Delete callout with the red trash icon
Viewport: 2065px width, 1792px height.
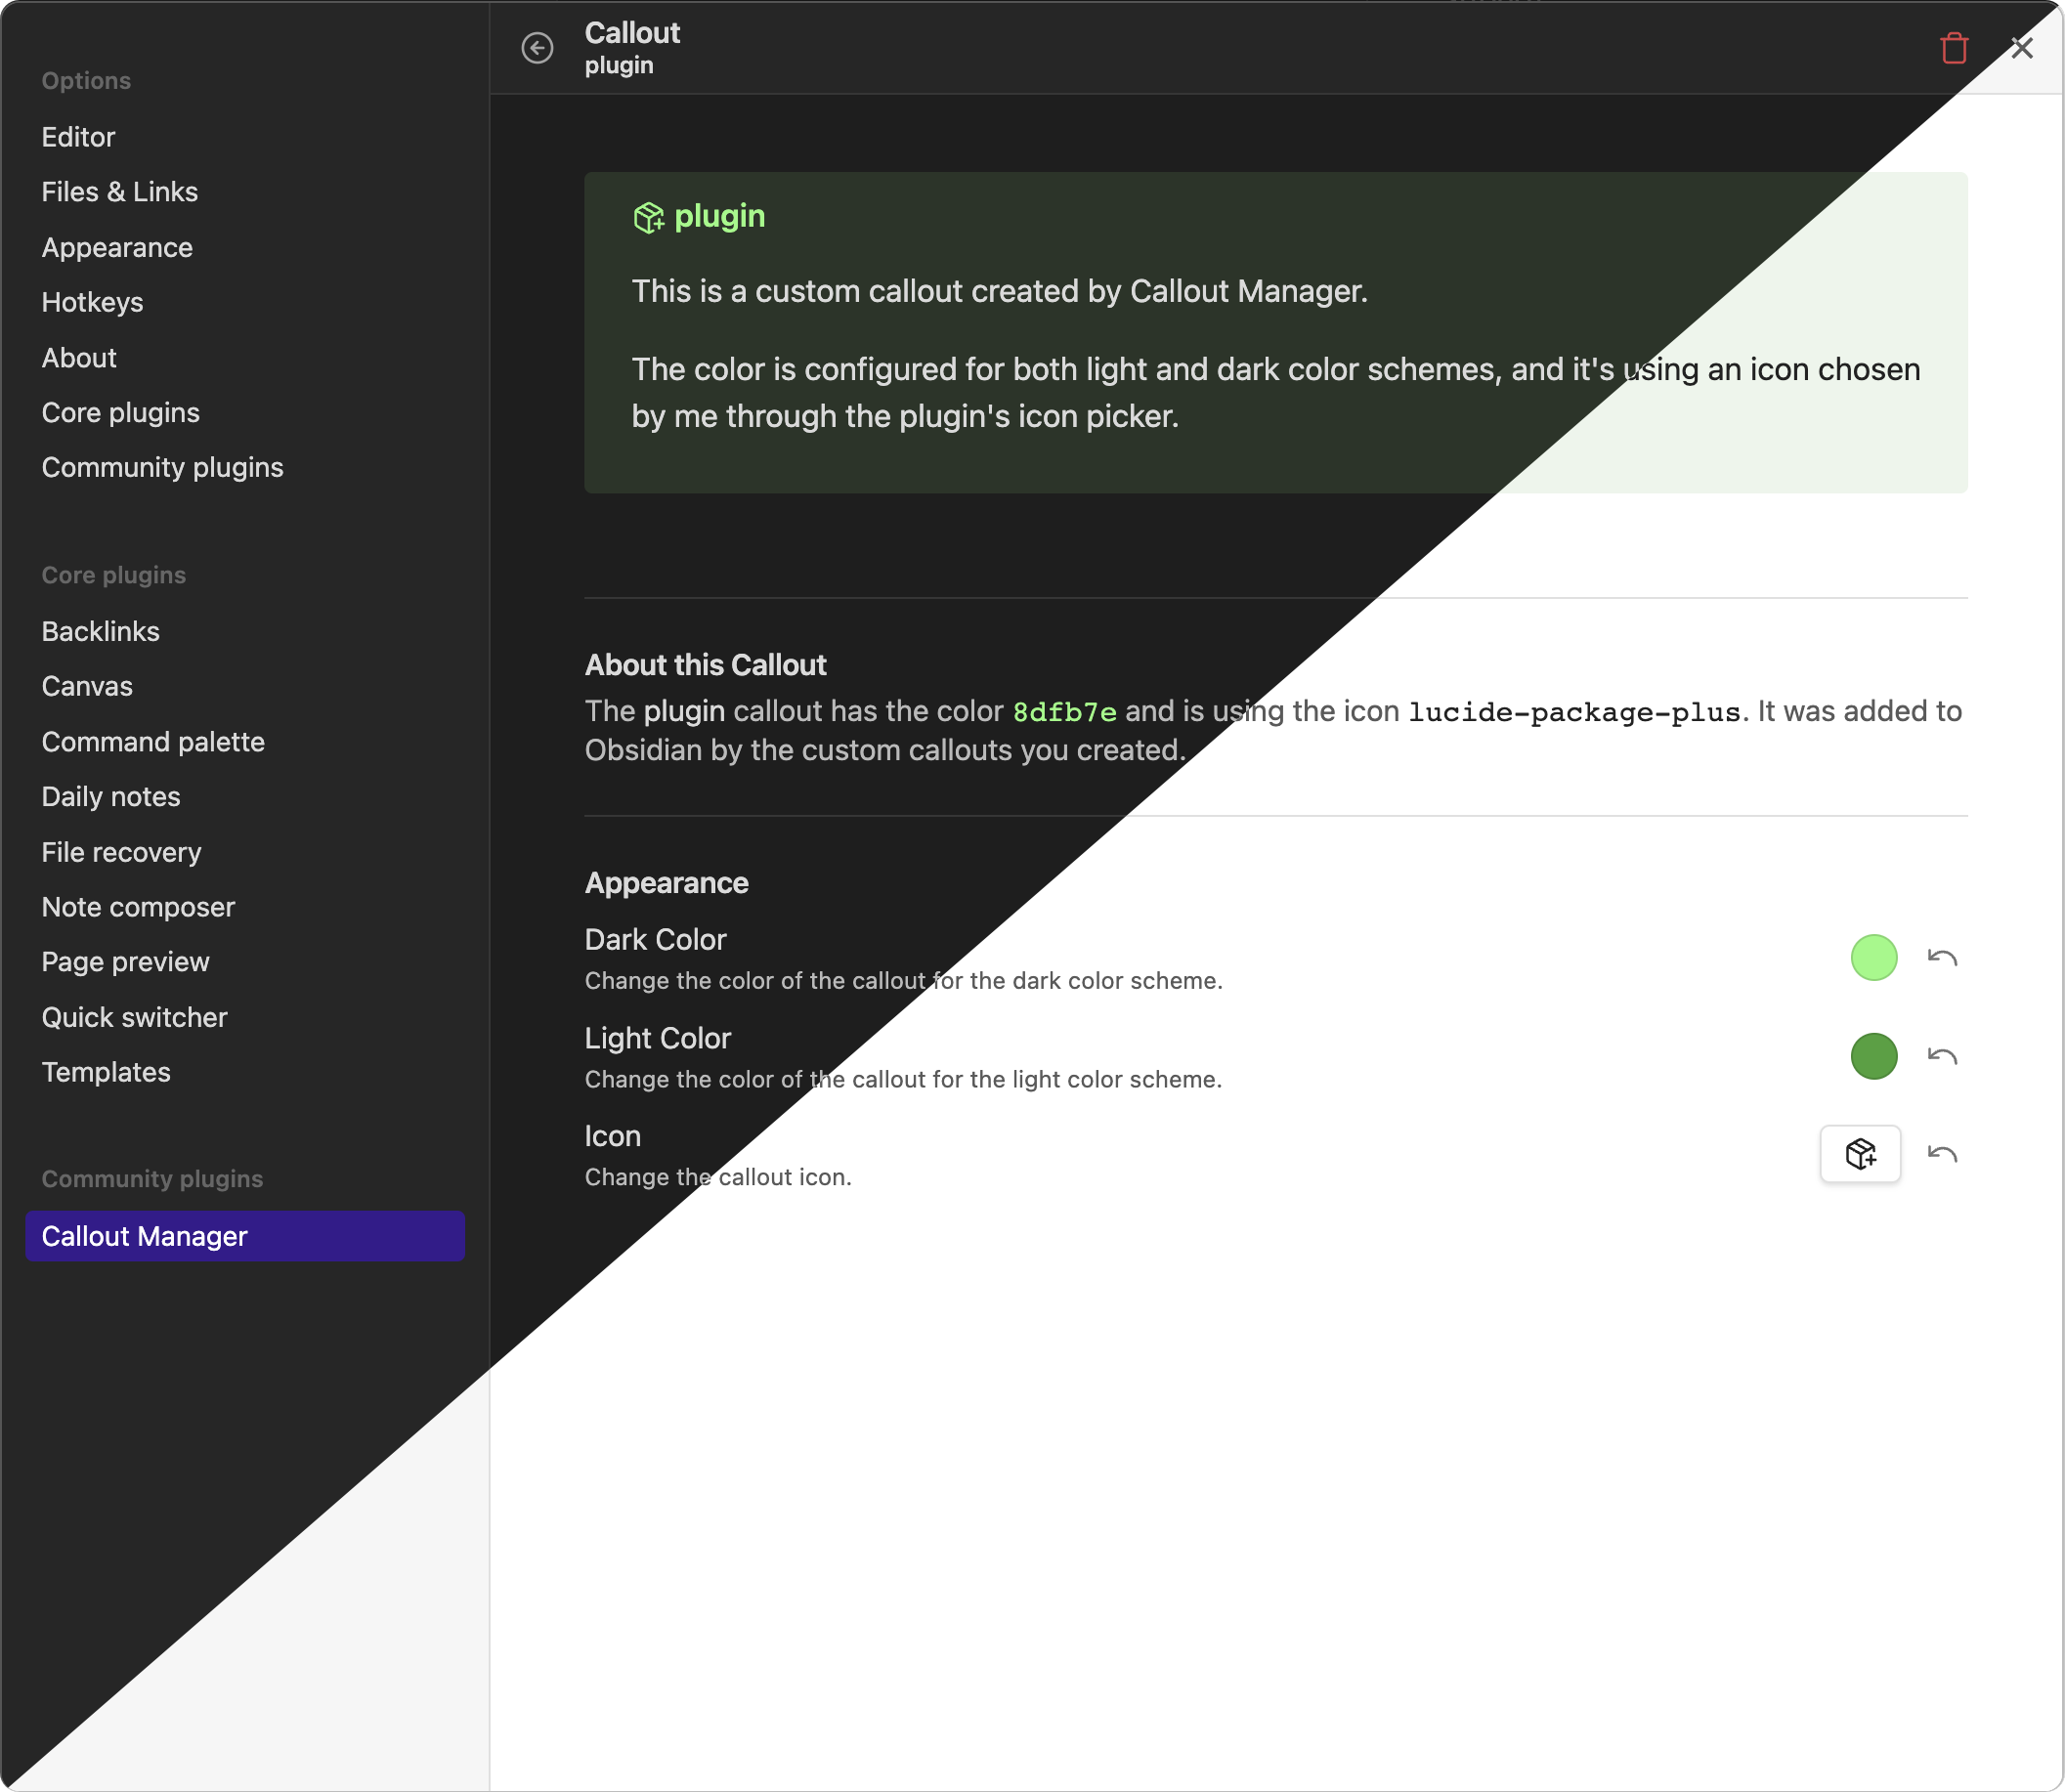[1953, 48]
